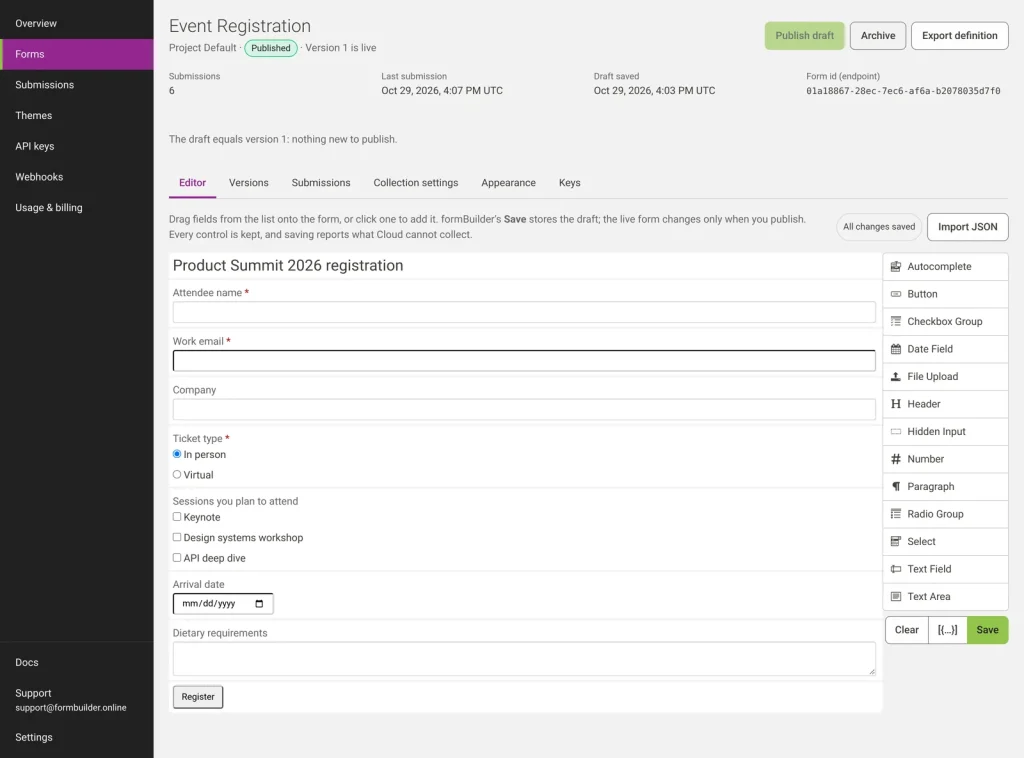This screenshot has height=758, width=1024.
Task: Click the All changes saved indicator
Action: [x=878, y=227]
